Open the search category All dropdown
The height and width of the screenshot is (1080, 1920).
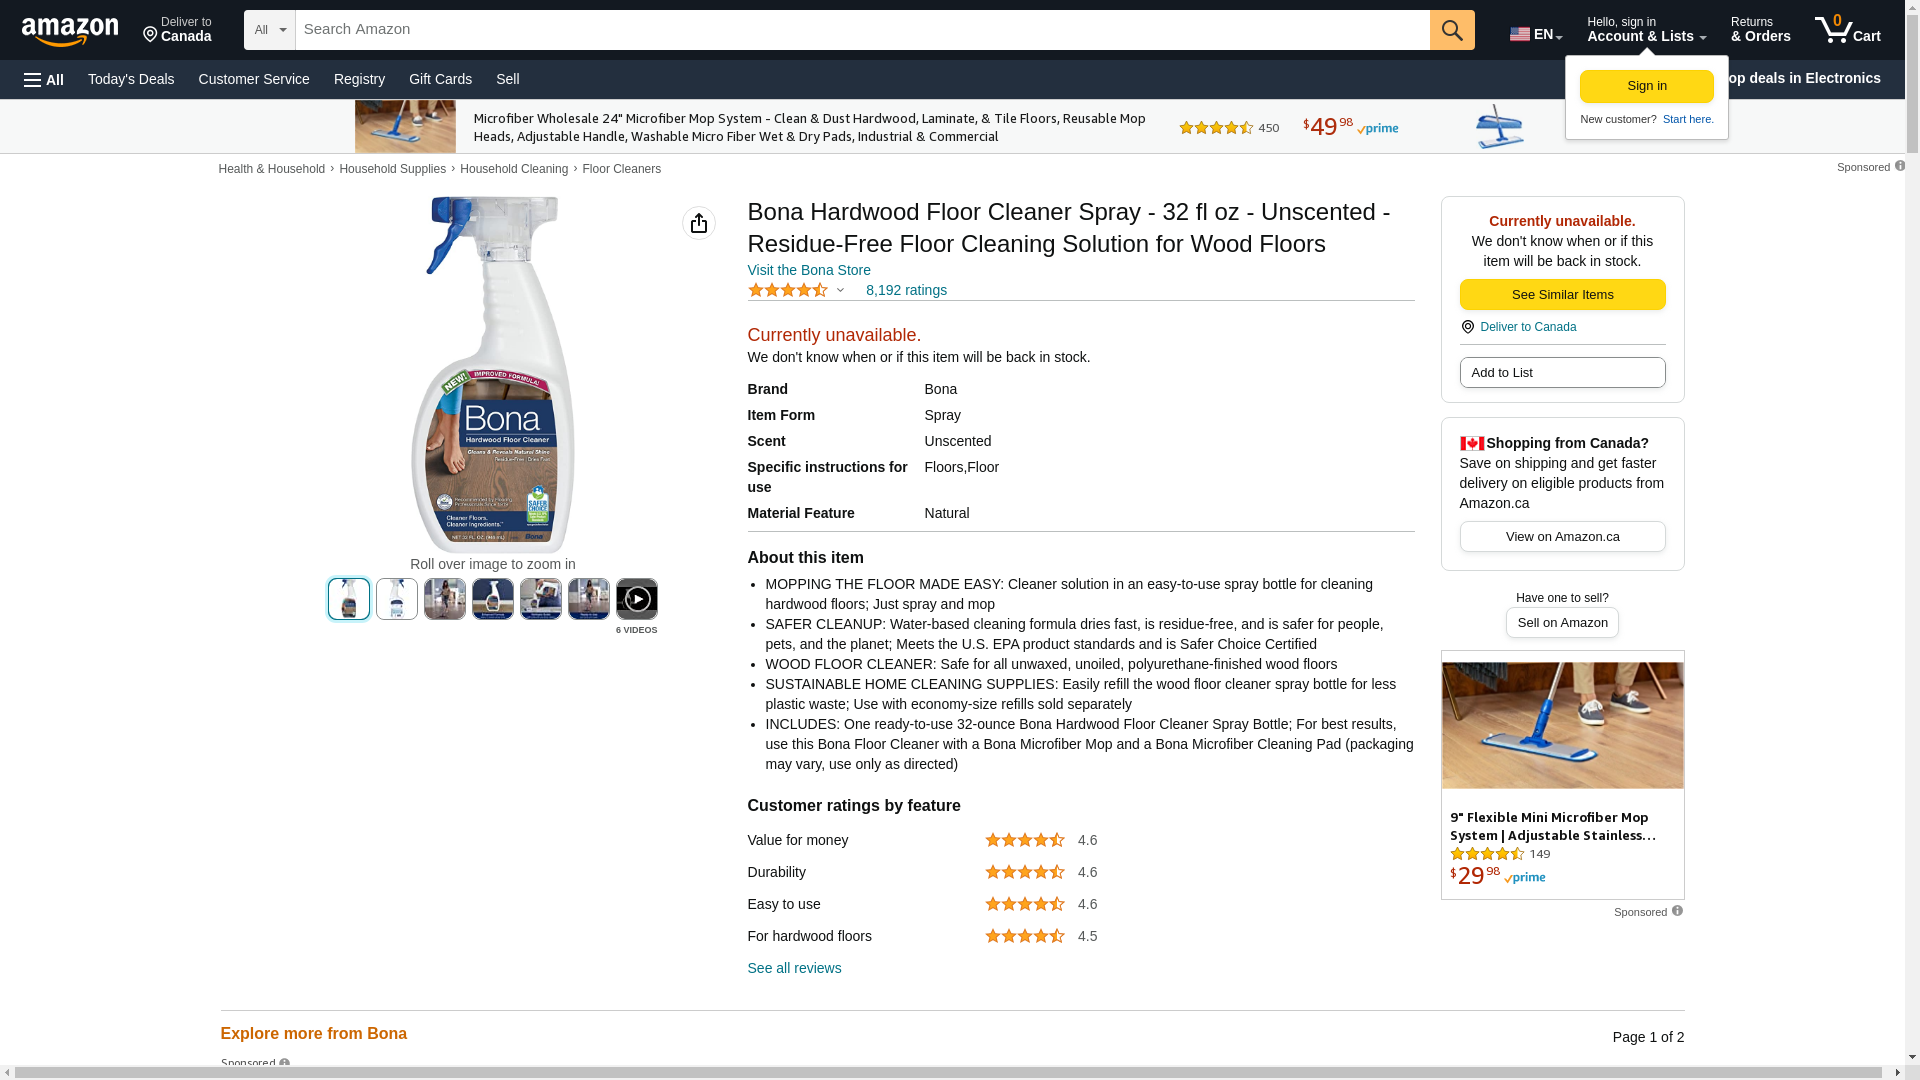[x=269, y=30]
